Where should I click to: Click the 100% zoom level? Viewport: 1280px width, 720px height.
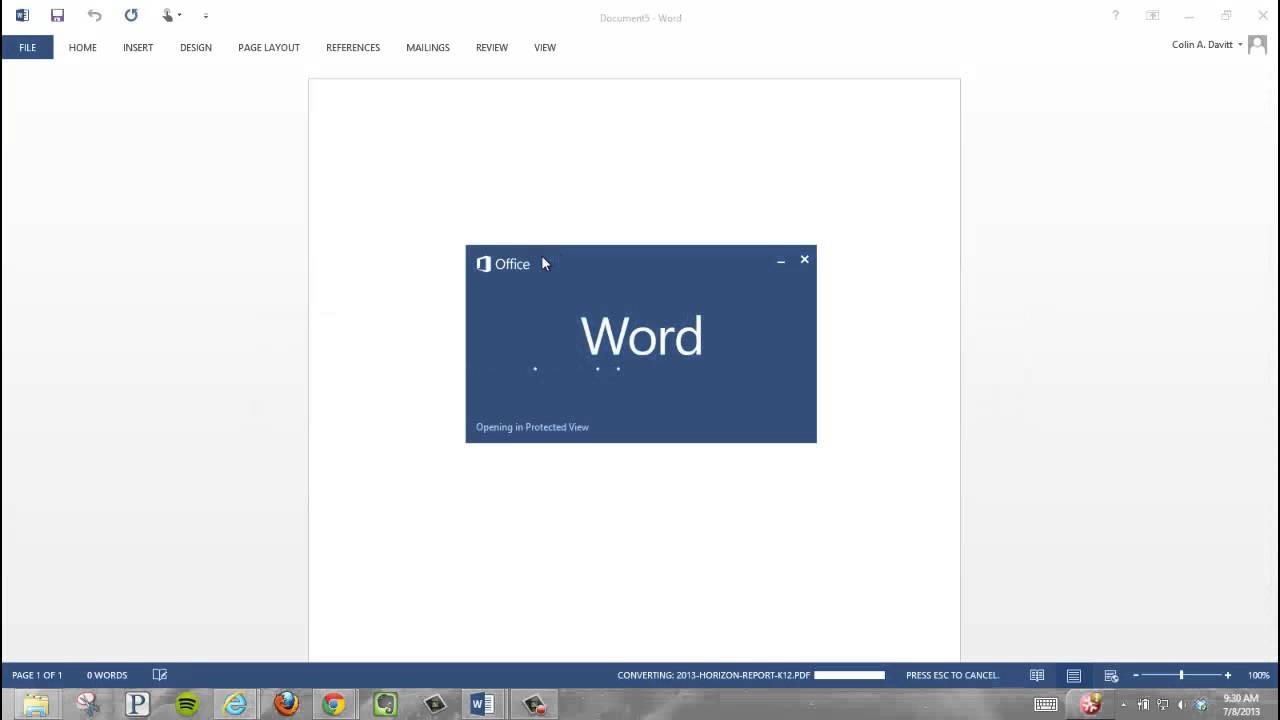pyautogui.click(x=1258, y=675)
